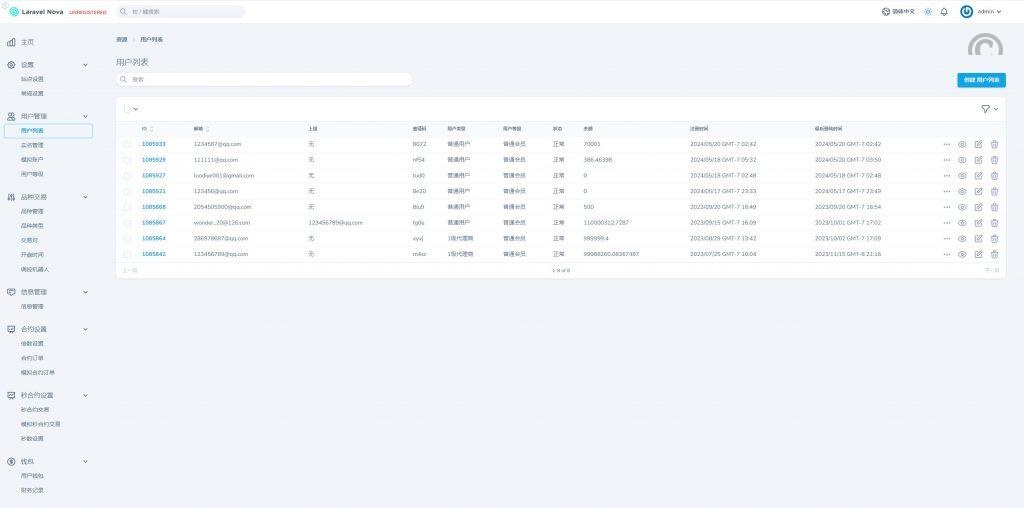The image size is (1024, 508).
Task: Click the trash icon for user 1085842
Action: (994, 254)
